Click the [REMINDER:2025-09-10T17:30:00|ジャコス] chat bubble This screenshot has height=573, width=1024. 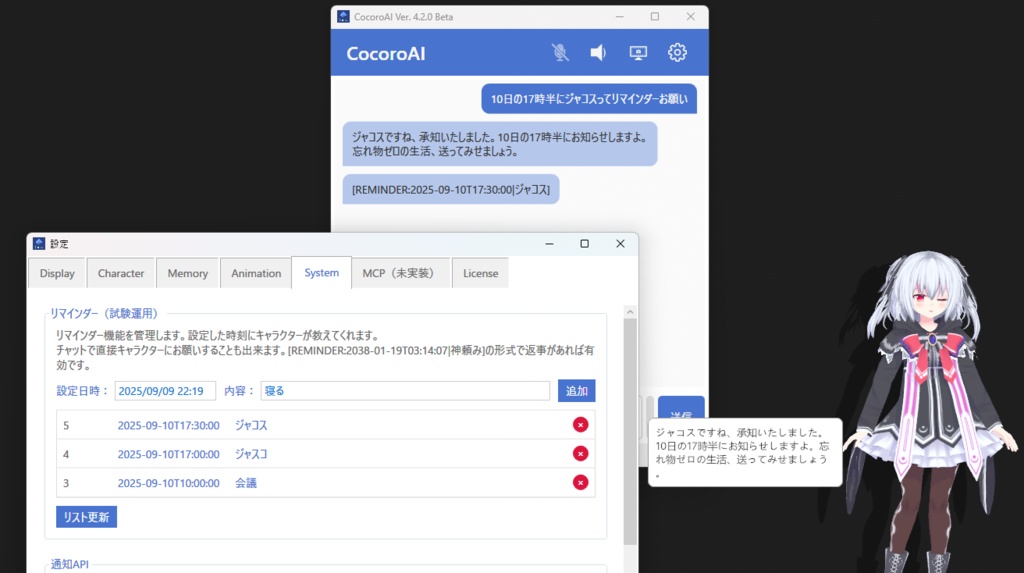(x=451, y=189)
